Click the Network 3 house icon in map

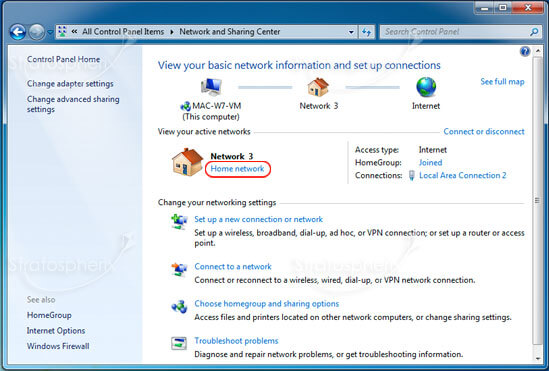pos(318,87)
